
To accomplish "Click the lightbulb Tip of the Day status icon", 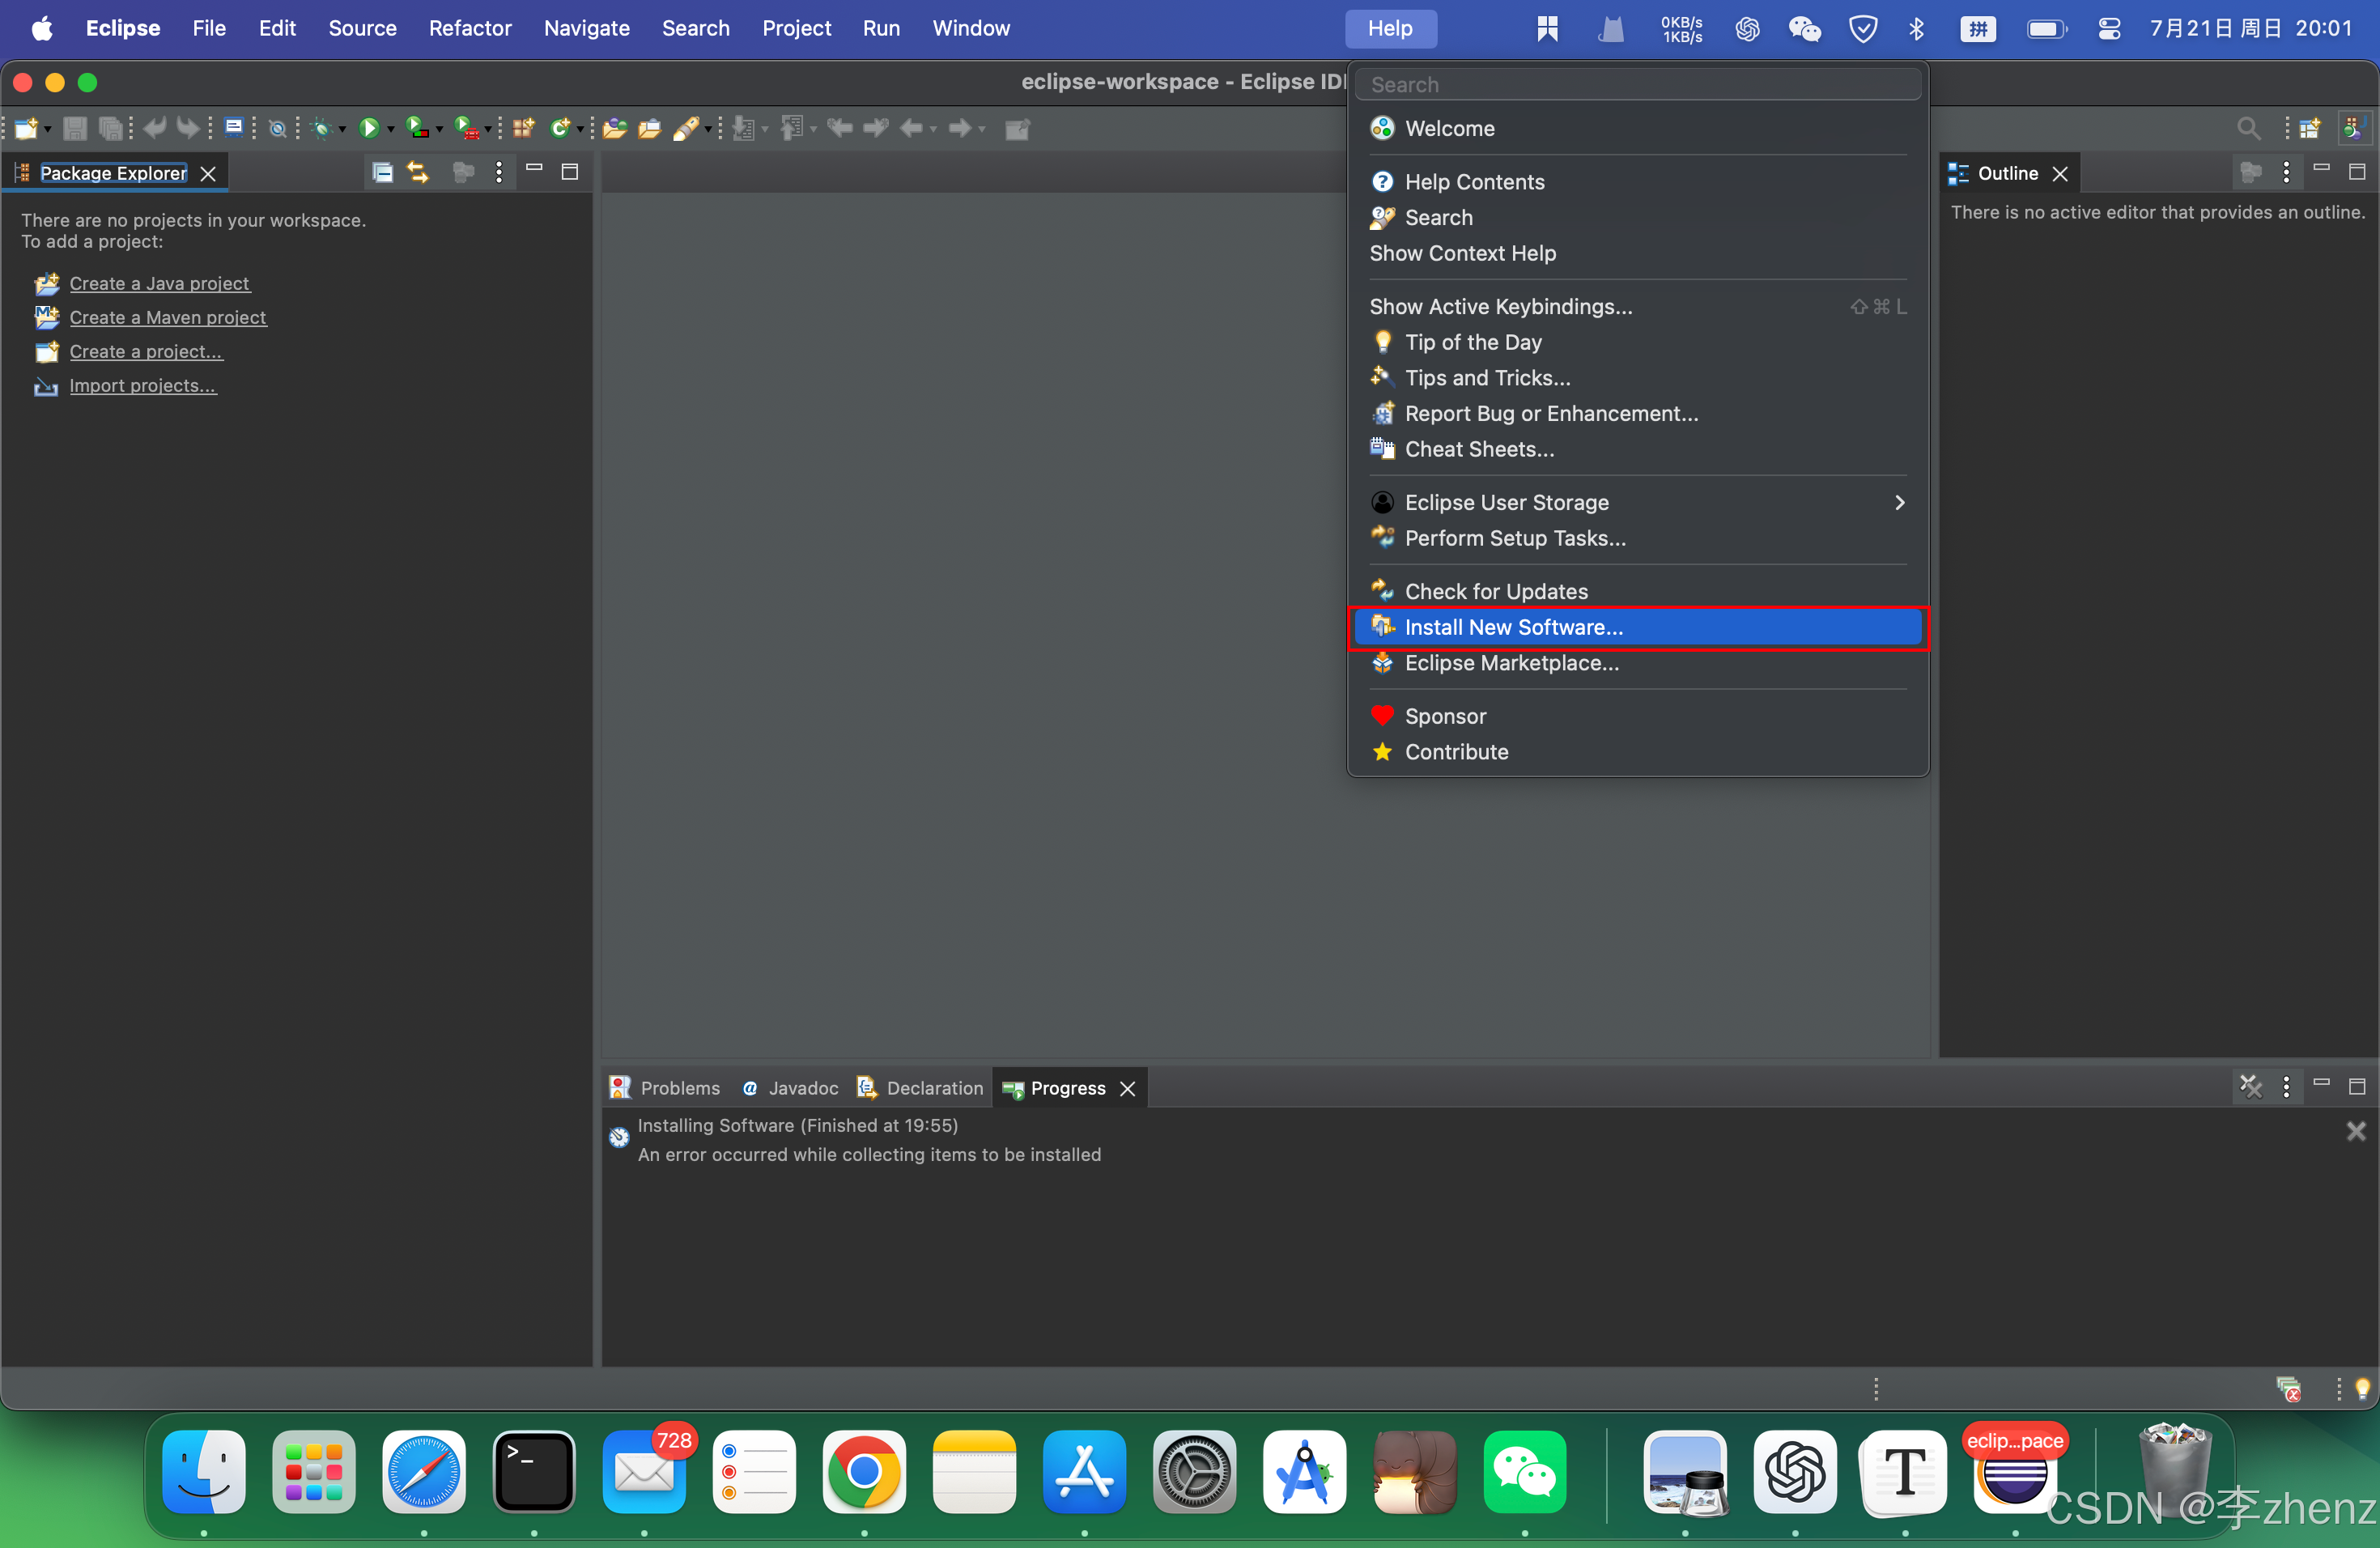I will click(x=2362, y=1388).
